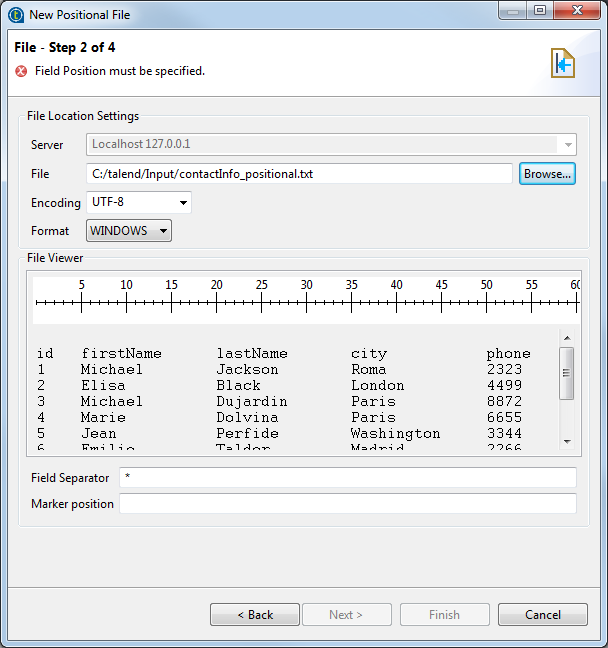Screen dimensions: 608x648
Task: Click 'Roma' in the file viewer
Action: click(x=369, y=369)
